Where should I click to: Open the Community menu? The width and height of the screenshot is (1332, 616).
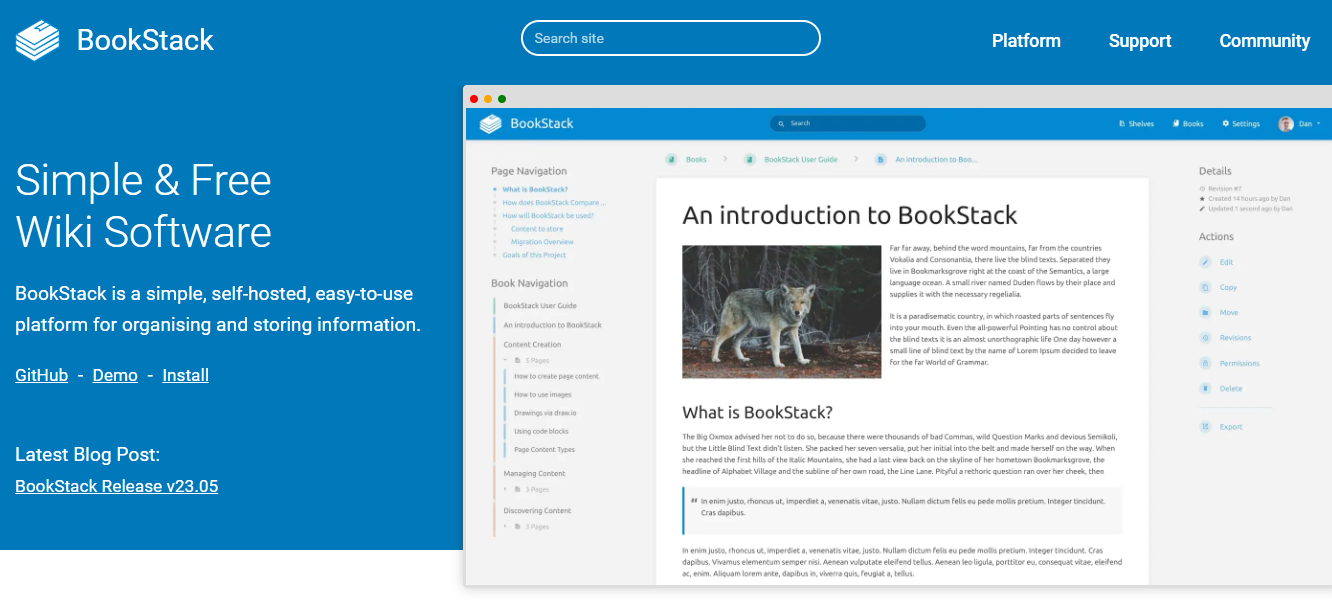[x=1264, y=41]
